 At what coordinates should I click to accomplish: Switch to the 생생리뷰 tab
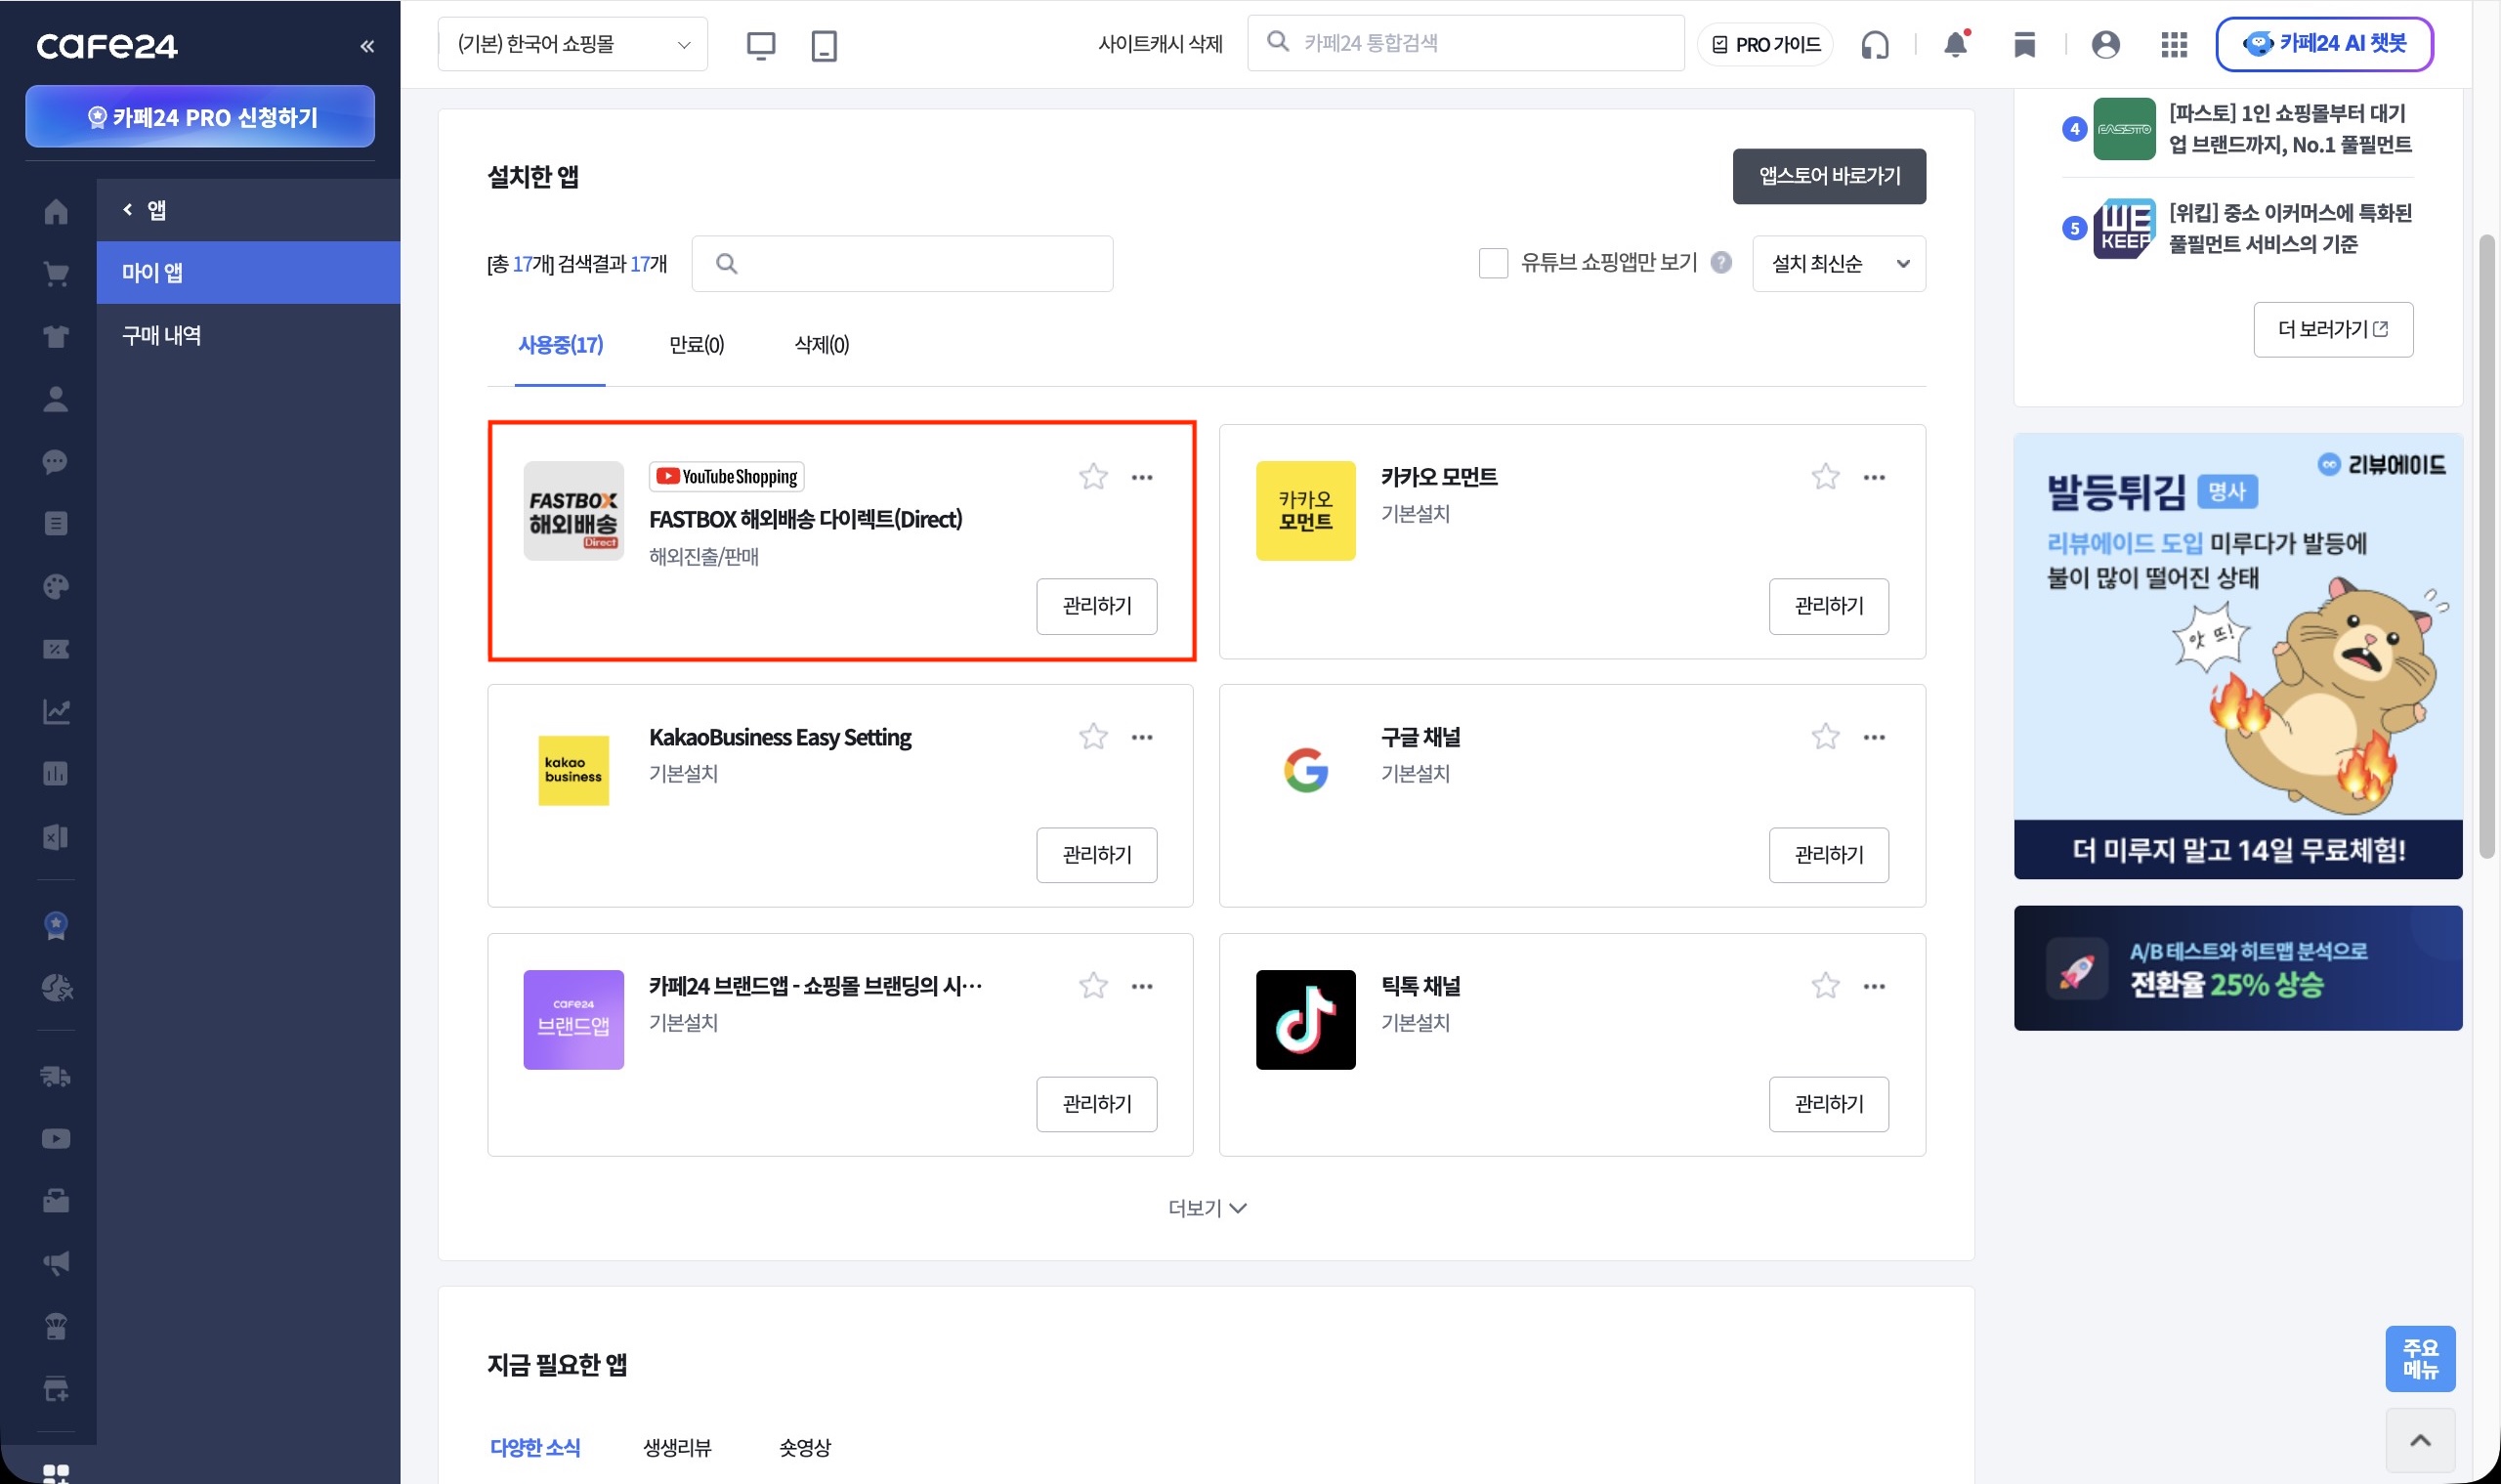(x=676, y=1447)
